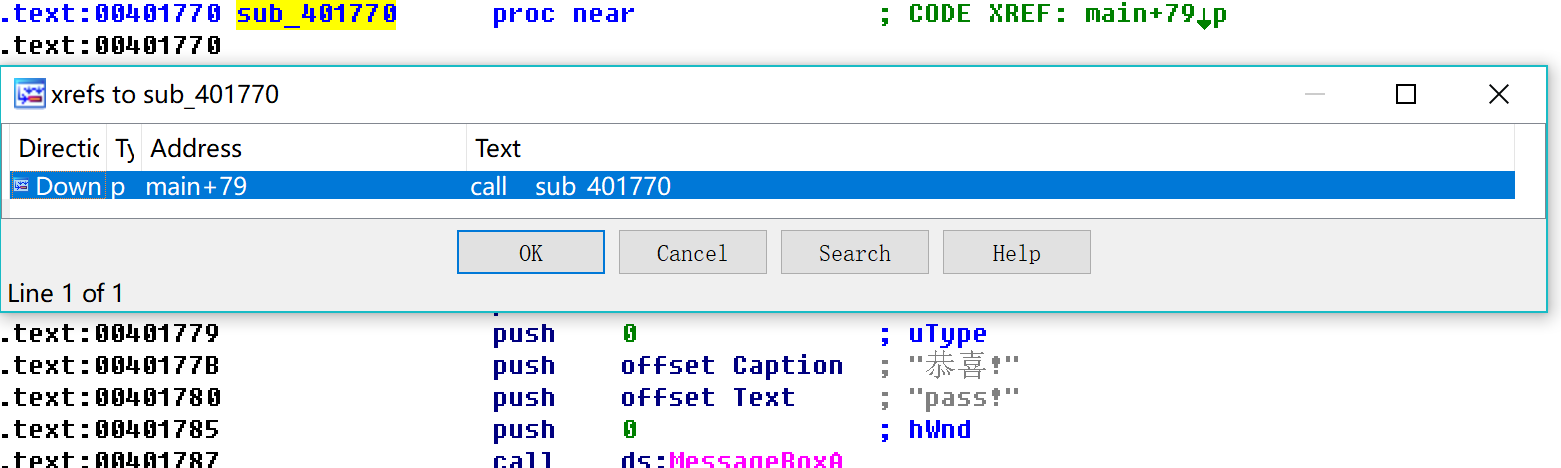This screenshot has height=468, width=1561.
Task: Click highlighted sub_401770 label in disassembly
Action: pos(316,14)
